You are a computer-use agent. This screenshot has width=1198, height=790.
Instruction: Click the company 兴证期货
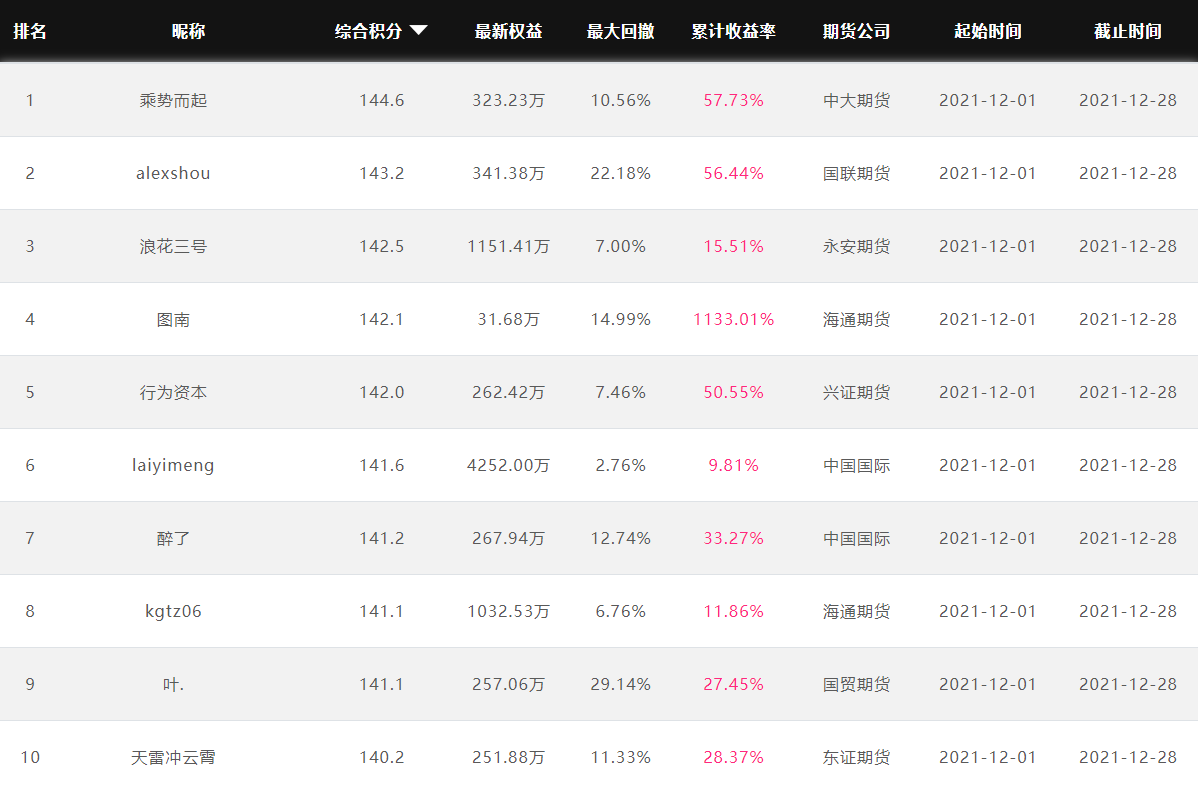(x=856, y=392)
